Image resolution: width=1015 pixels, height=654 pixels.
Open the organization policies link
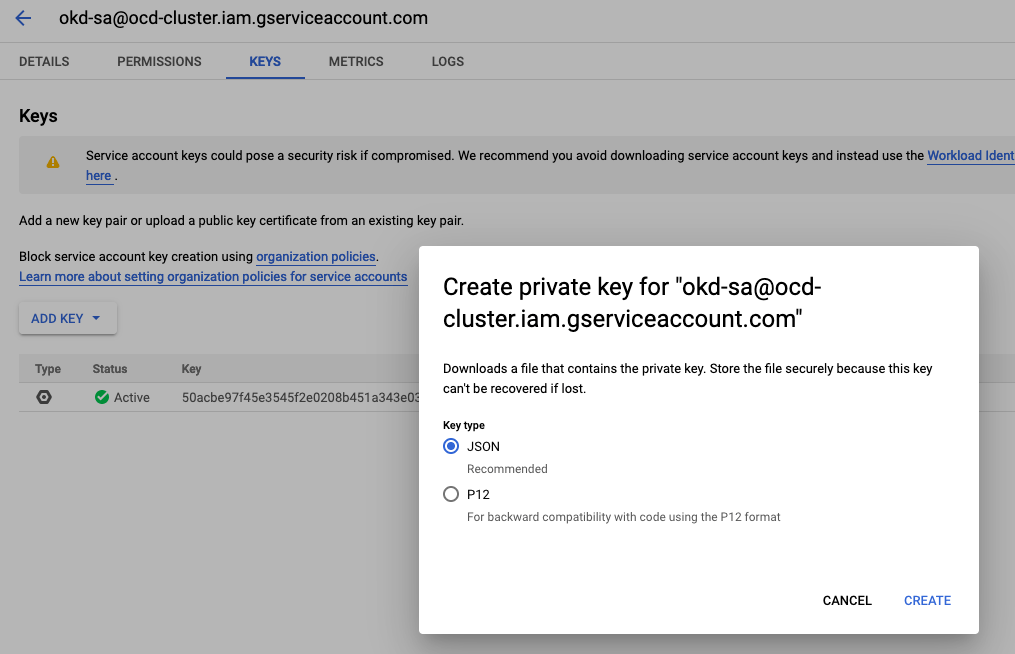[x=316, y=256]
